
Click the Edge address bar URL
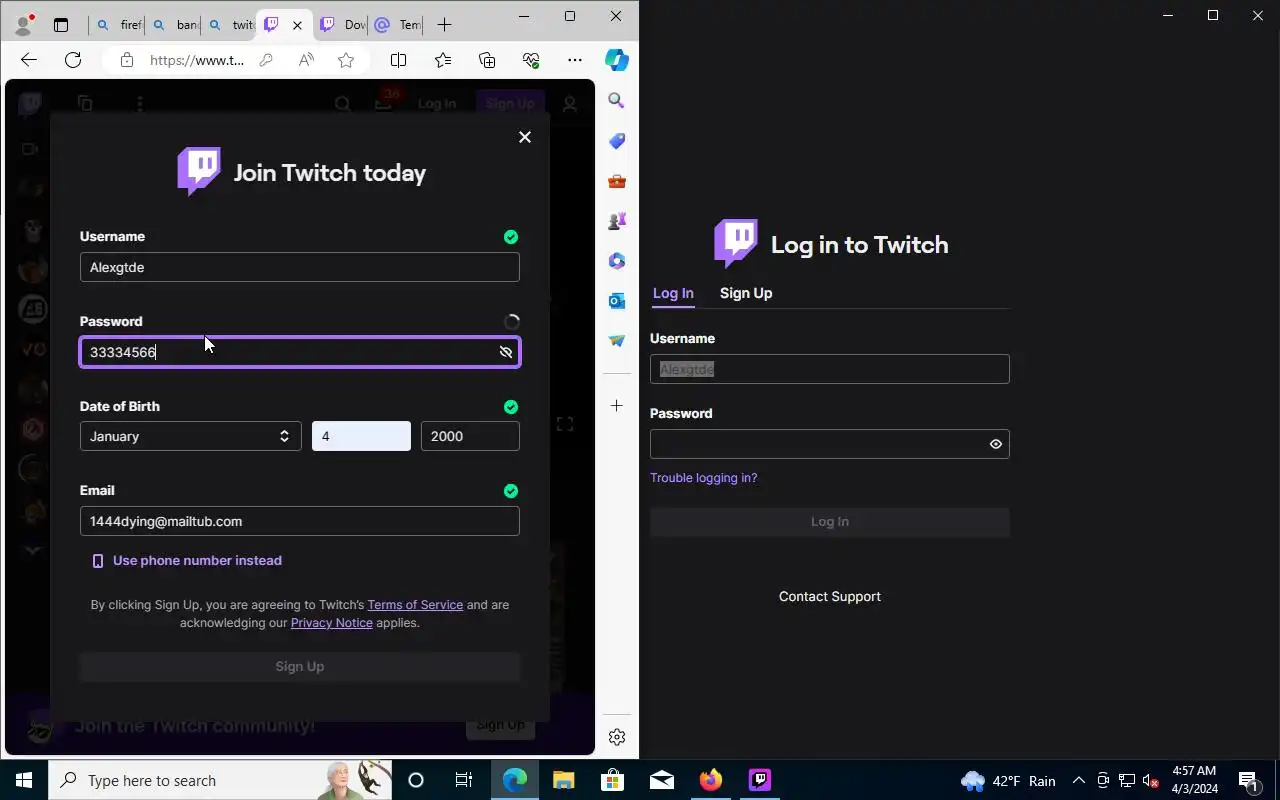197,60
